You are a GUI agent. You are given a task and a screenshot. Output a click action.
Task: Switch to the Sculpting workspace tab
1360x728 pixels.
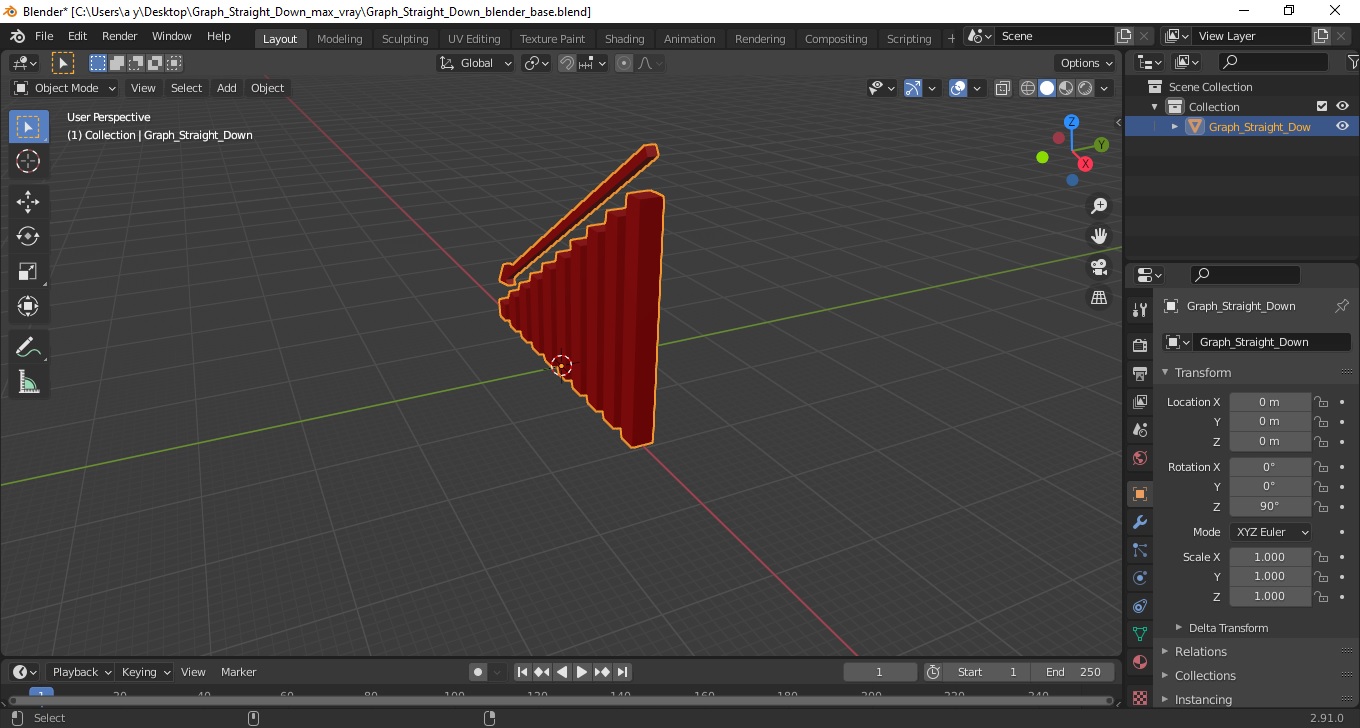pos(405,39)
